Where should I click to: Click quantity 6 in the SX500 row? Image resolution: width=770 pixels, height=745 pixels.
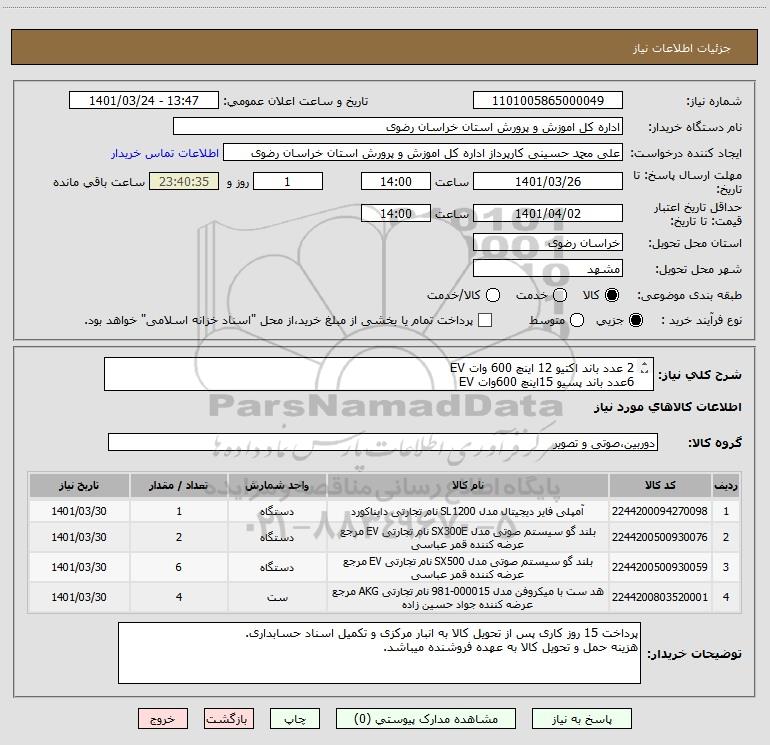179,567
